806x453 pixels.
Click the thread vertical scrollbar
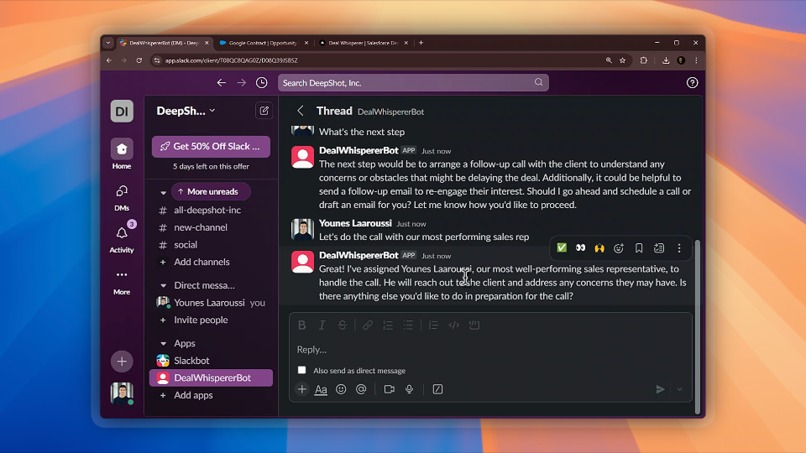click(697, 326)
